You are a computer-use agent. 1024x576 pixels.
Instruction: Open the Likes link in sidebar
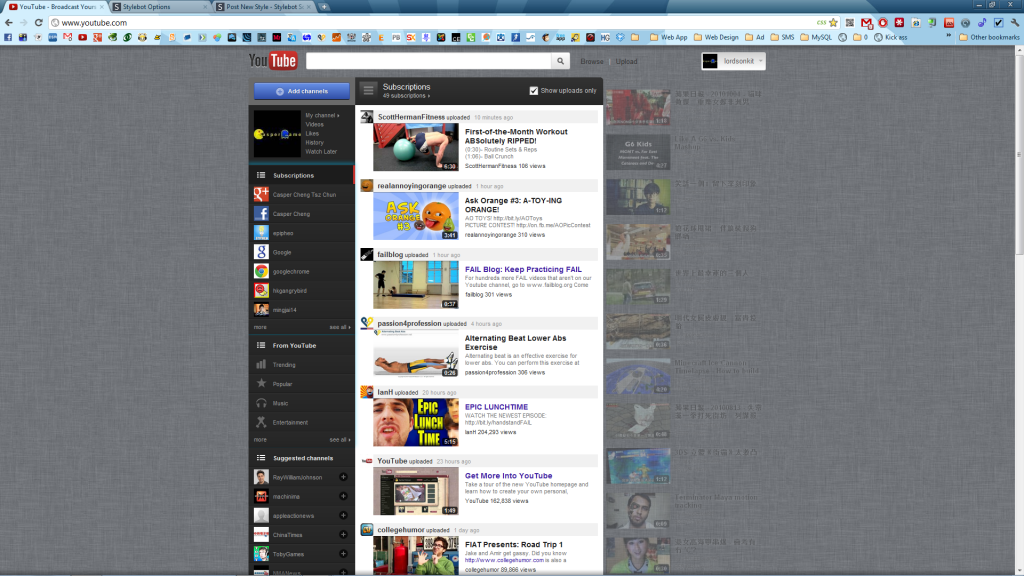click(x=312, y=133)
